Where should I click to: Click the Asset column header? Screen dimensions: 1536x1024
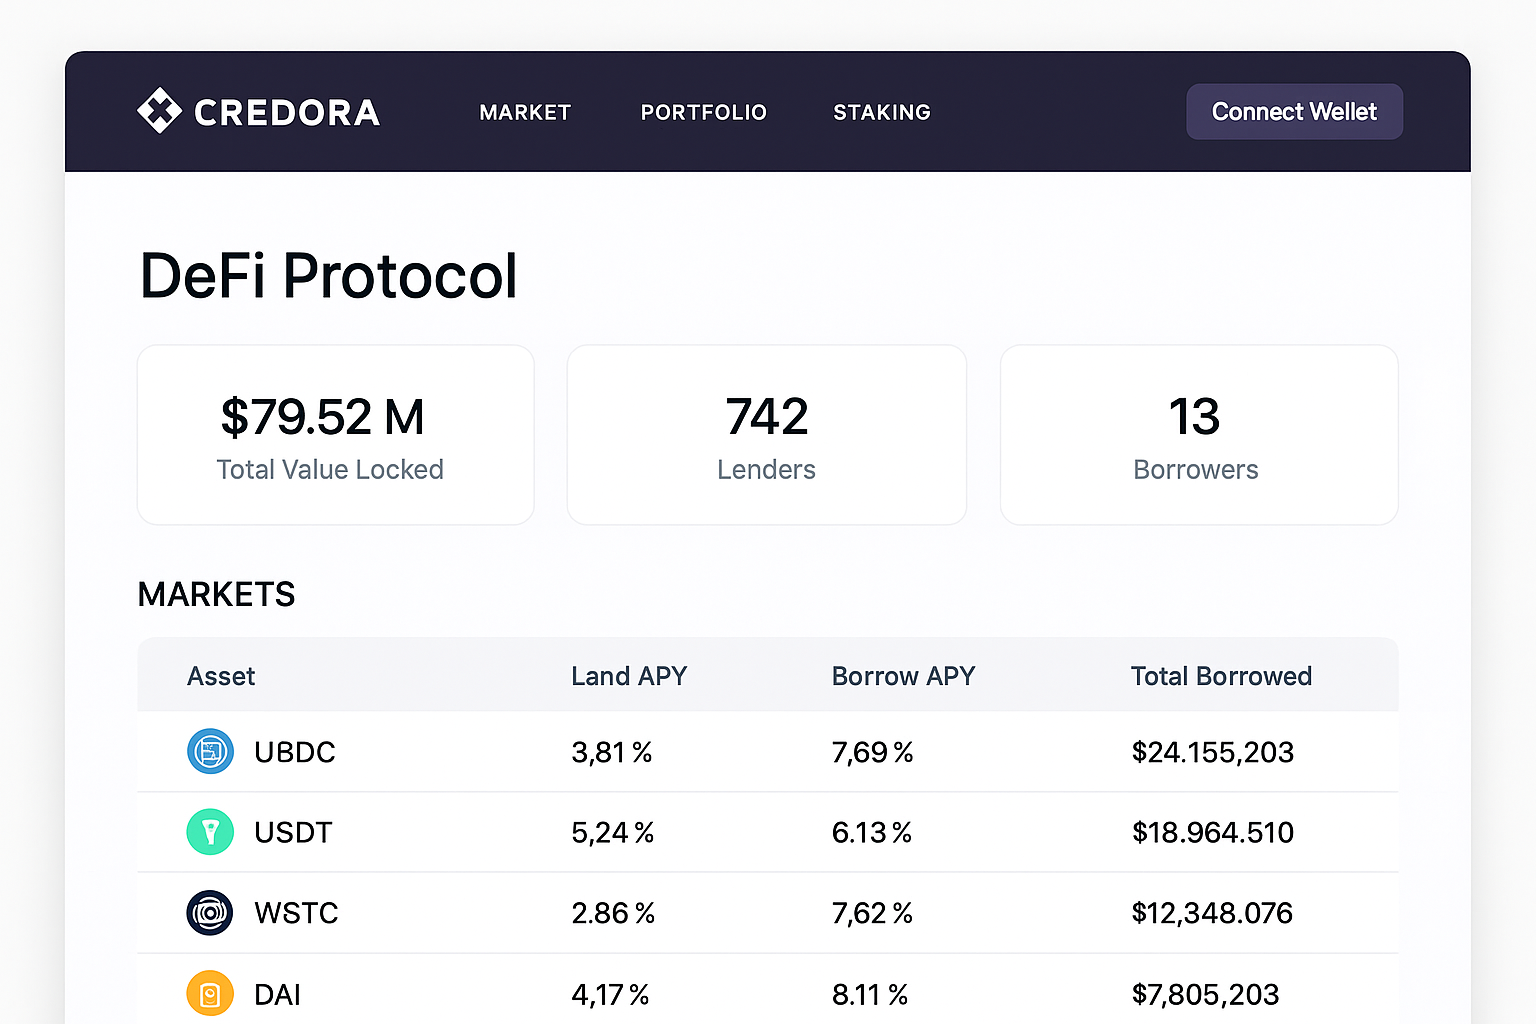pos(221,676)
